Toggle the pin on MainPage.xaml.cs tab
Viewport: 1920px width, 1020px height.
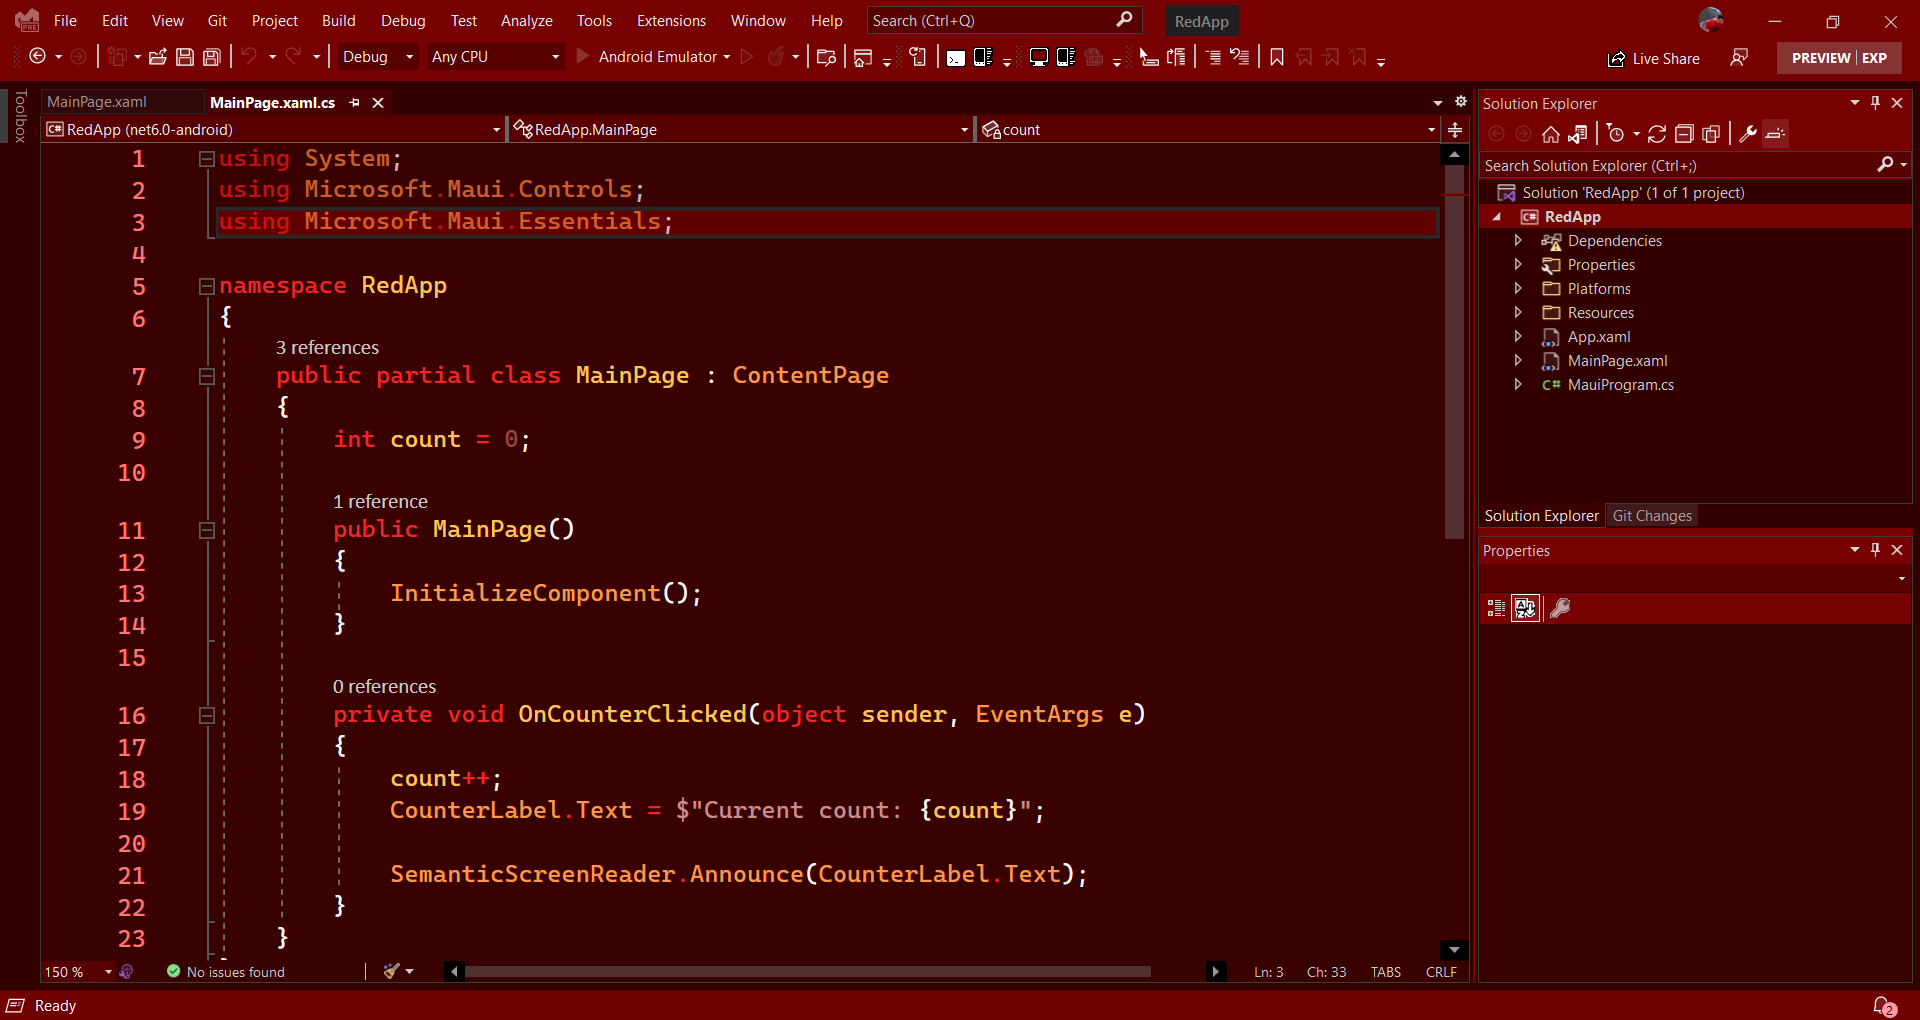[x=354, y=103]
